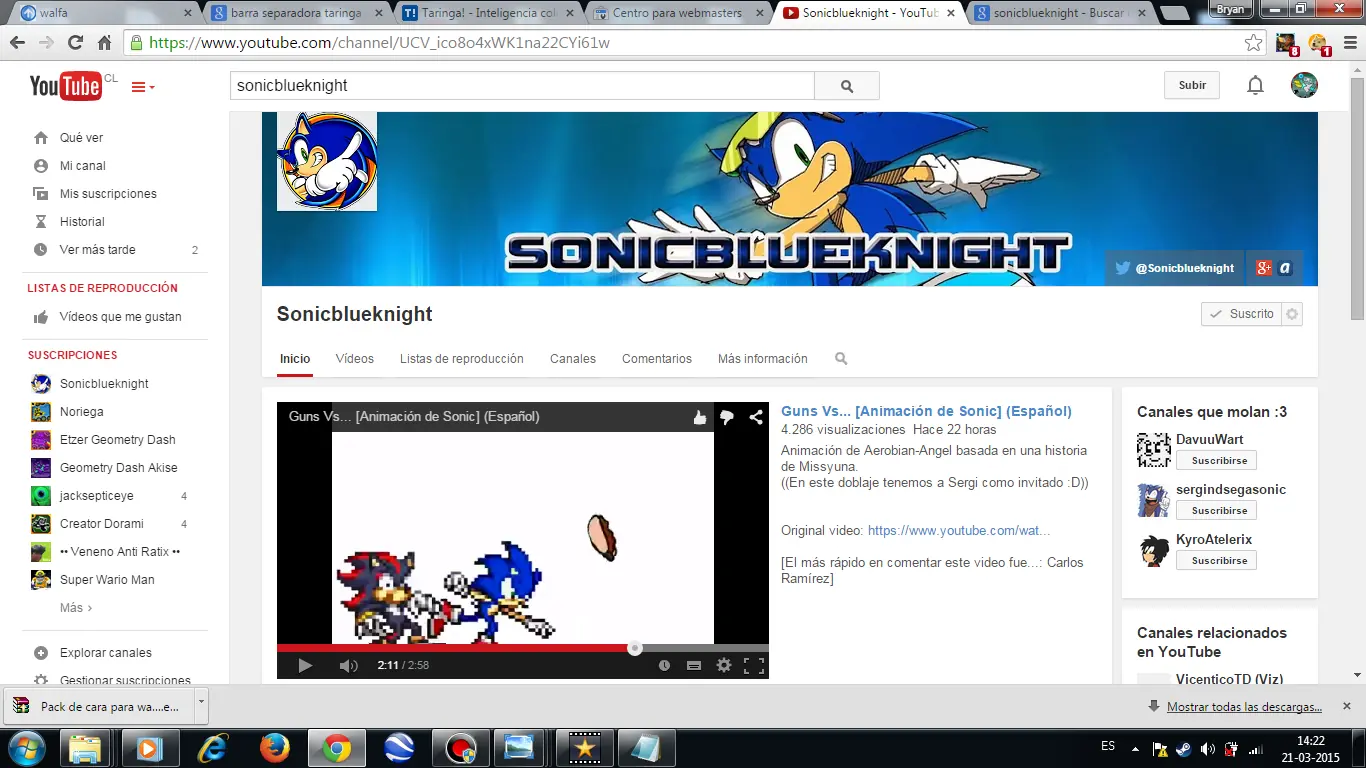The height and width of the screenshot is (768, 1366).
Task: Click the YouTube search input field
Action: coord(522,86)
